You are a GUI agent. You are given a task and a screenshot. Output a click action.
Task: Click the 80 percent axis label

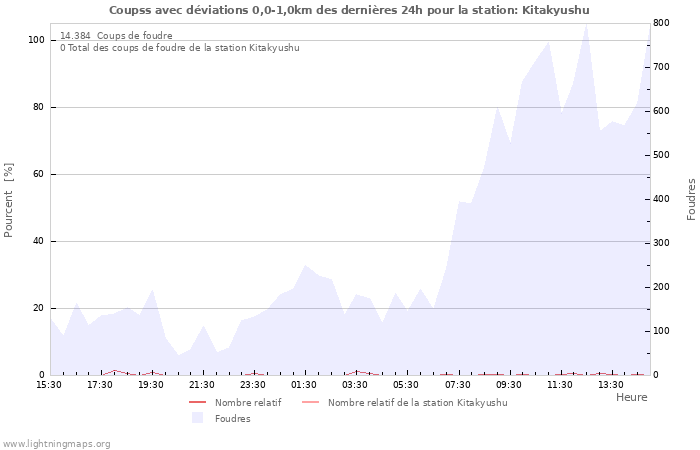coord(38,107)
